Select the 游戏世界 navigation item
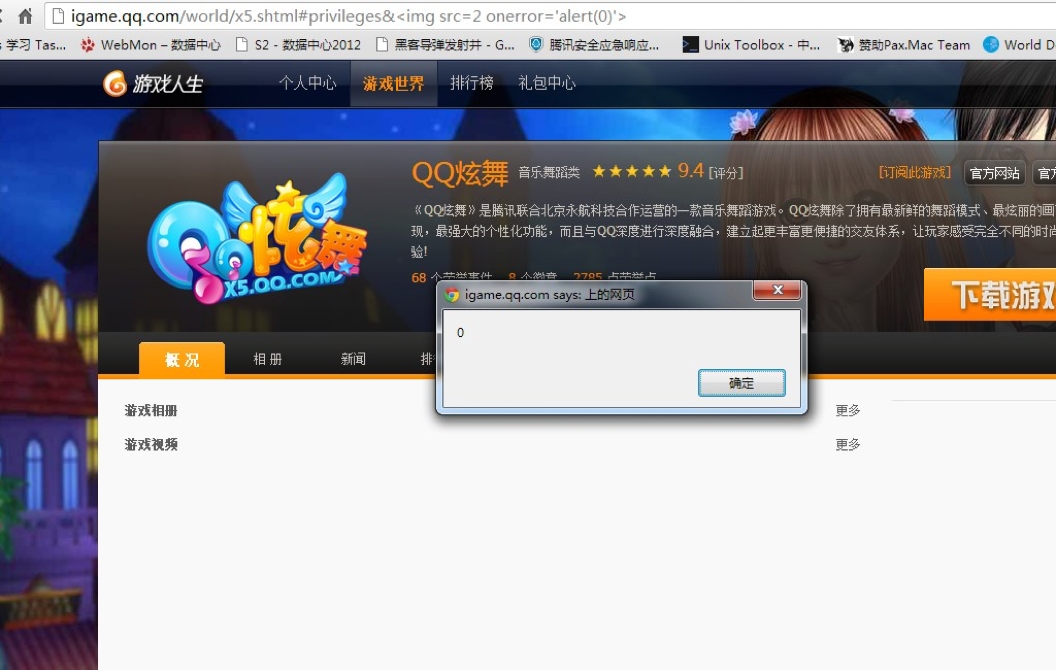Viewport: 1056px width, 670px height. click(x=393, y=84)
